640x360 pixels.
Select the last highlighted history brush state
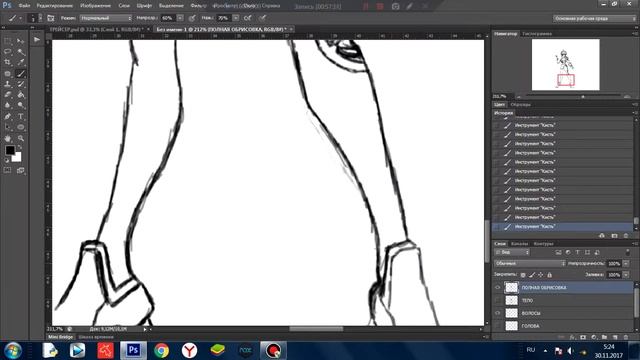pos(563,227)
